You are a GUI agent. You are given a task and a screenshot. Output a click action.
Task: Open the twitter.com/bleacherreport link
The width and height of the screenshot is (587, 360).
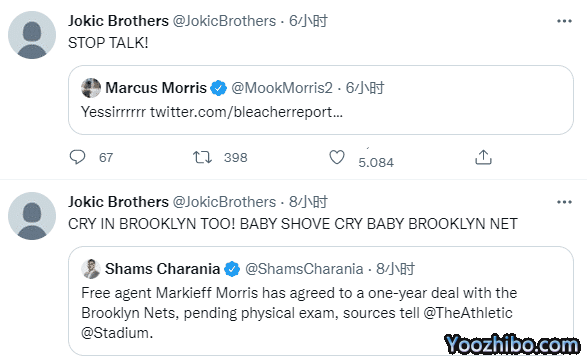(246, 112)
